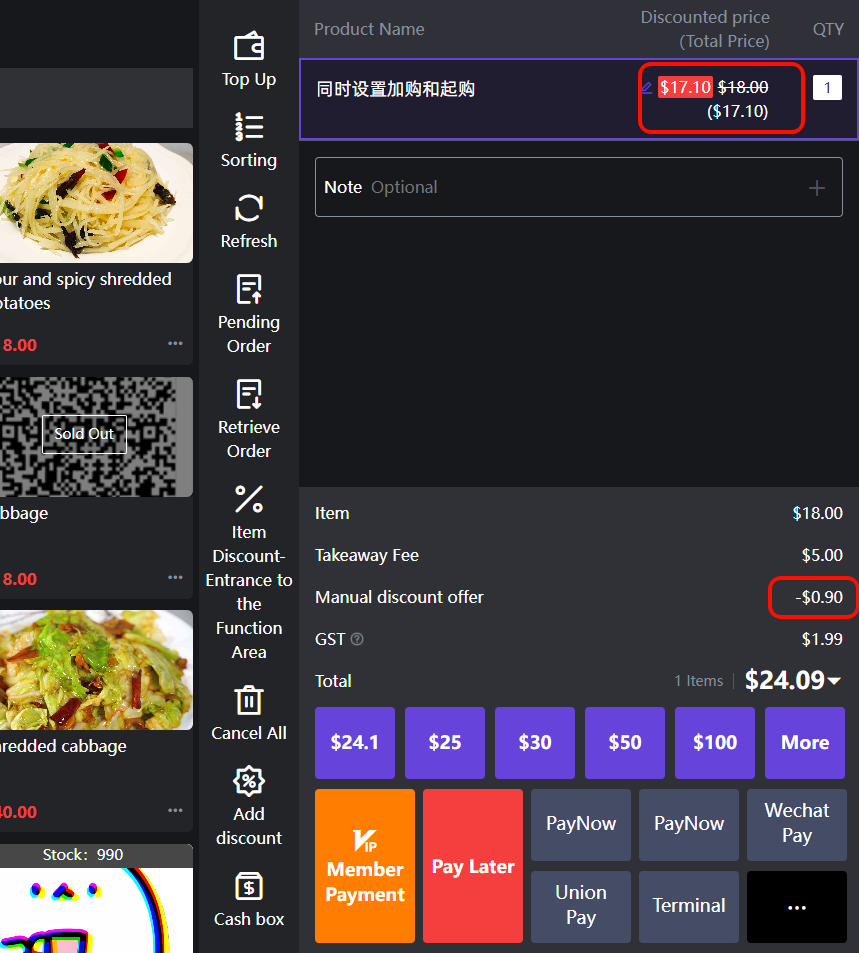Screen dimensions: 859x953
Task: Edit discounted price with pencil icon
Action: (x=646, y=88)
